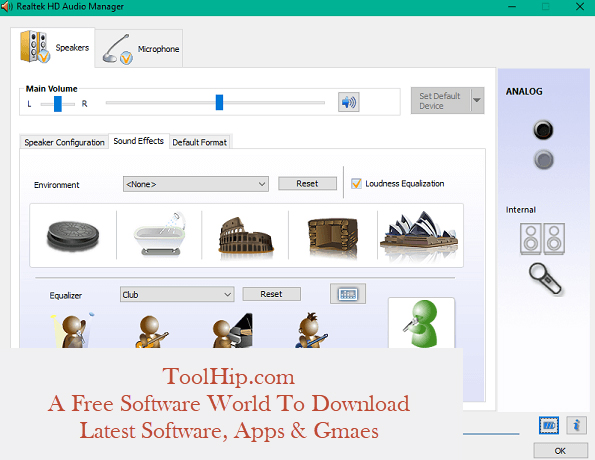Click the black analog audio jack
Viewport: 595px width, 460px height.
543,130
